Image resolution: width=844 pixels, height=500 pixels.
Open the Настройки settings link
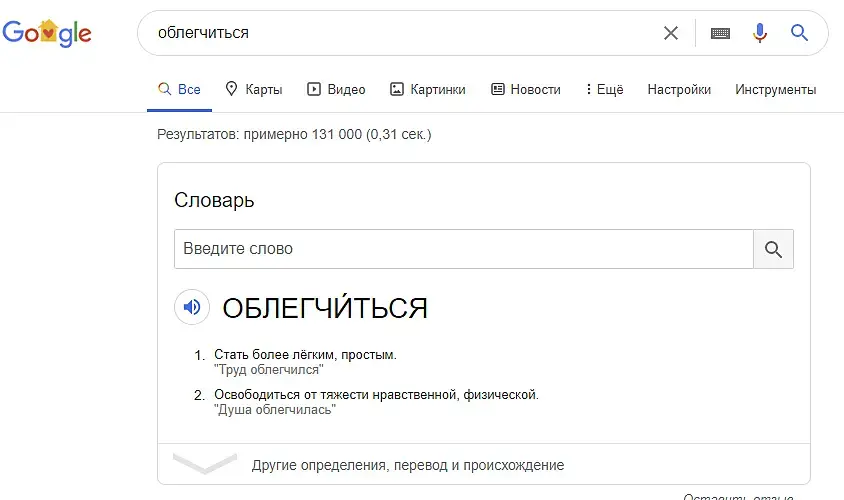tap(679, 89)
